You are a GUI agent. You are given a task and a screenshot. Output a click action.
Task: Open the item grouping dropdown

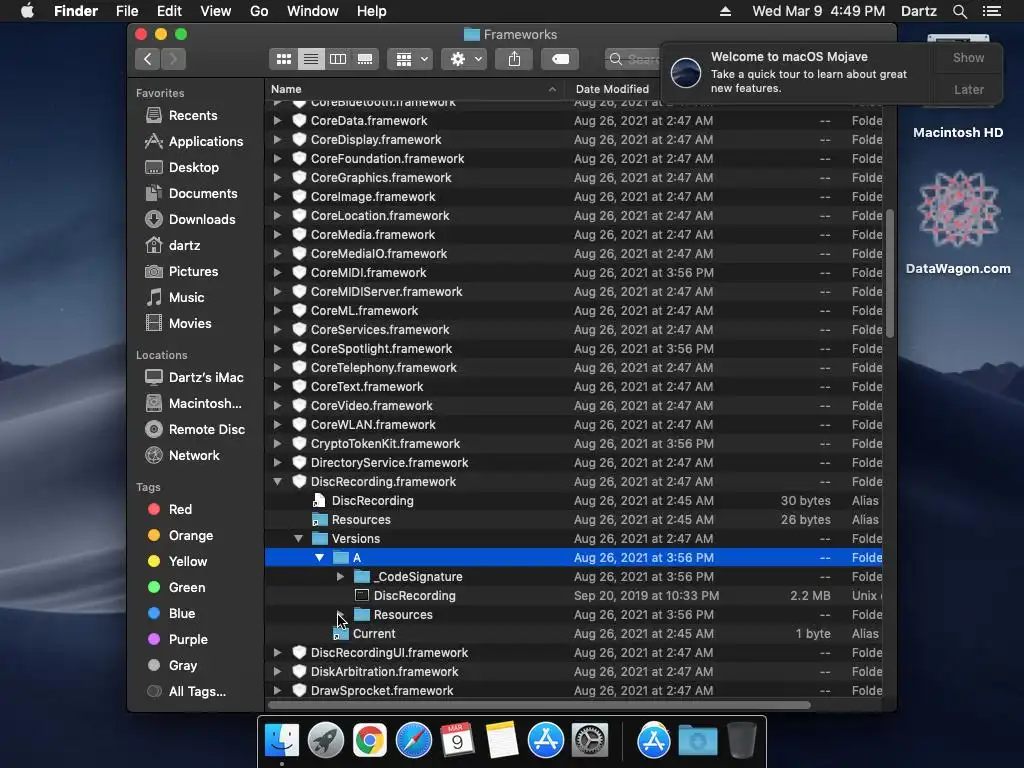(409, 59)
